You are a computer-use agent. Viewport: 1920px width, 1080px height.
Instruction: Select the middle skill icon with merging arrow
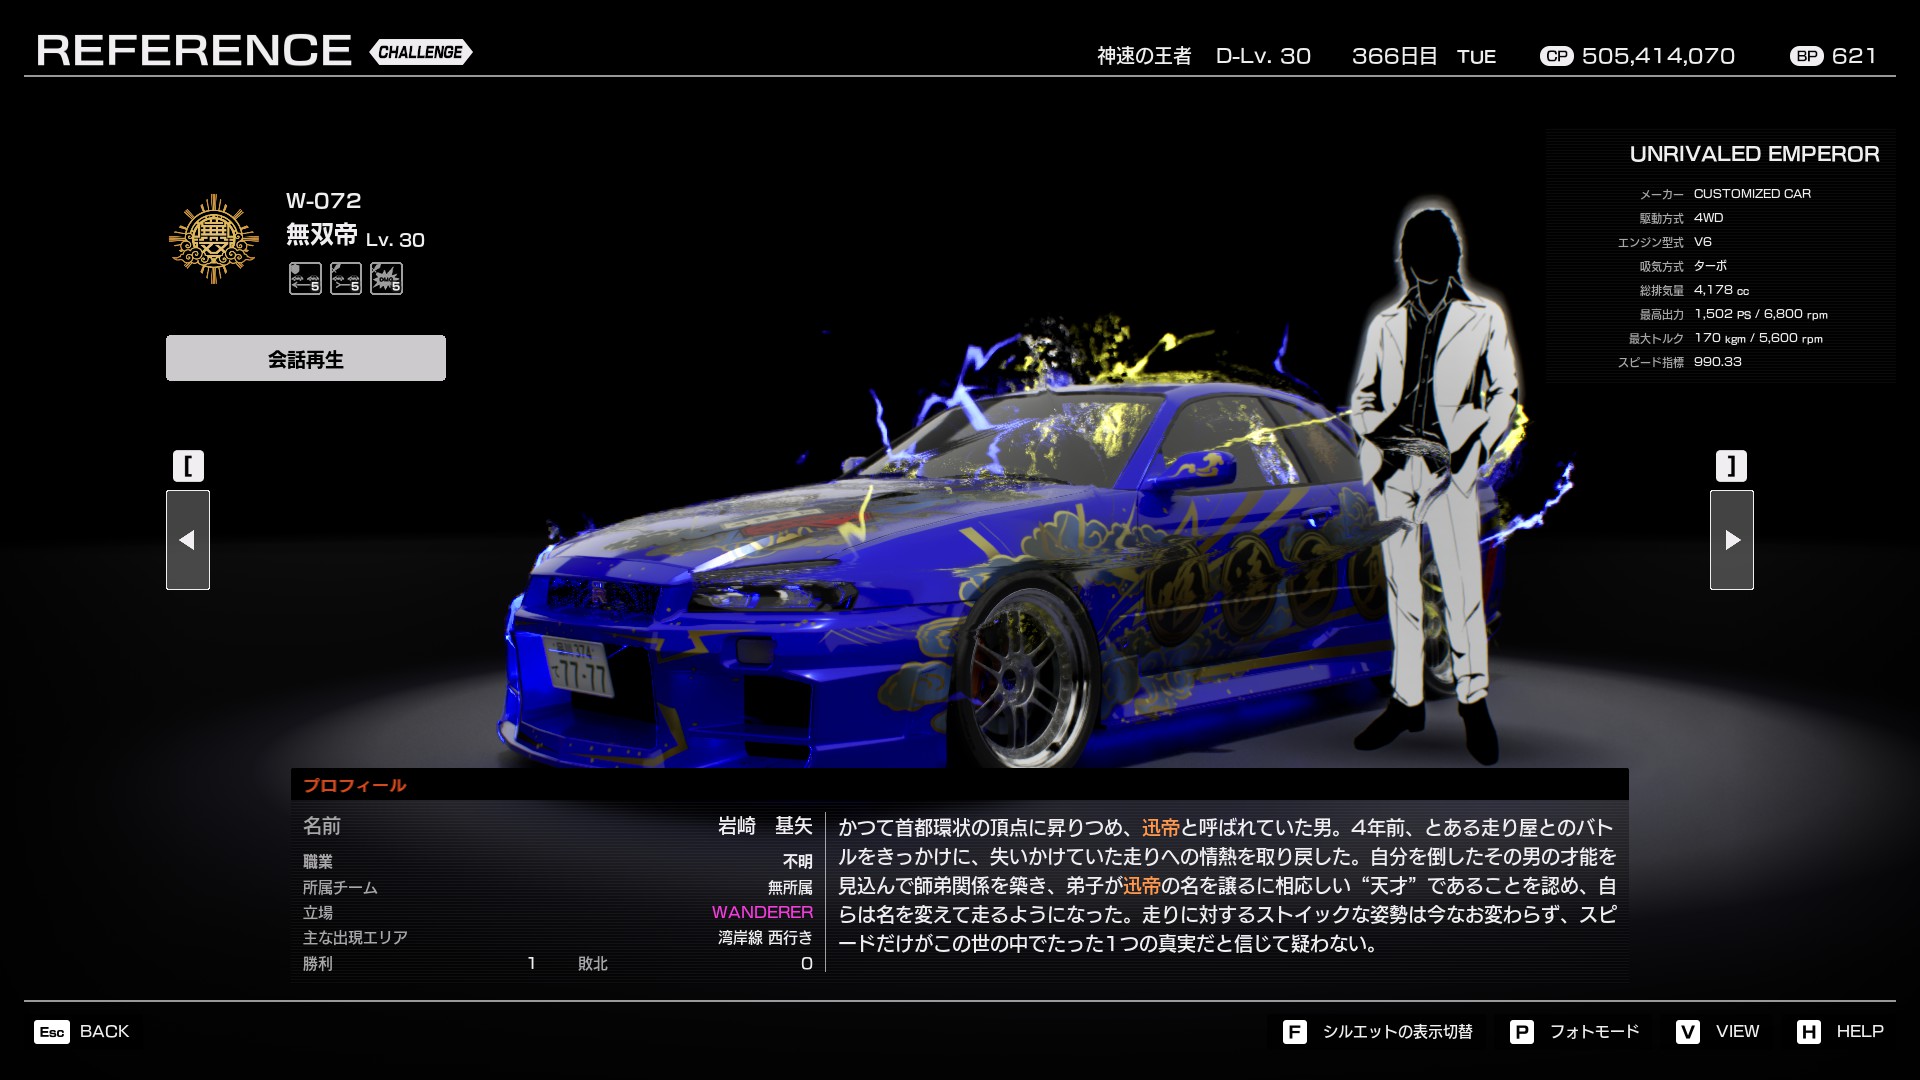pyautogui.click(x=346, y=279)
